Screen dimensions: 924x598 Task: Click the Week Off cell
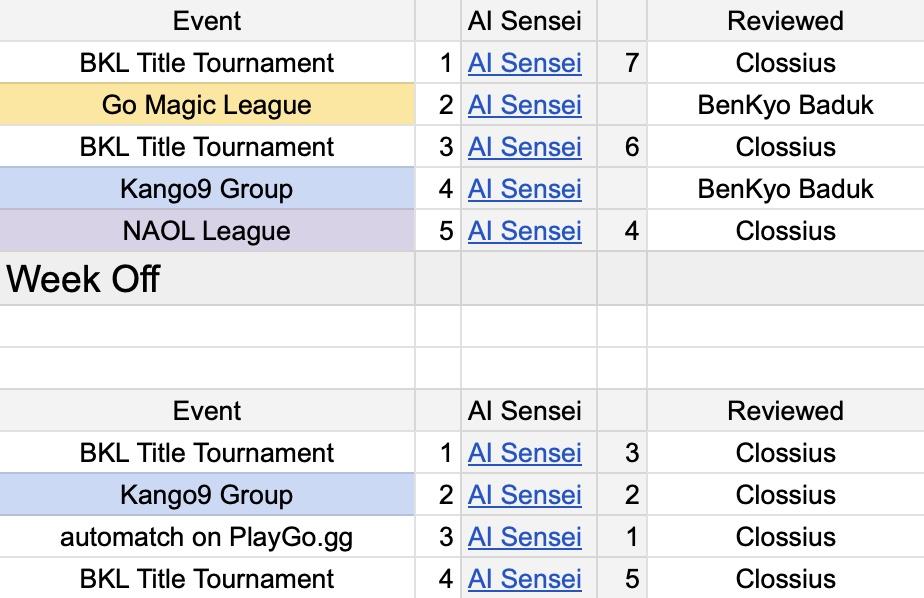point(206,279)
